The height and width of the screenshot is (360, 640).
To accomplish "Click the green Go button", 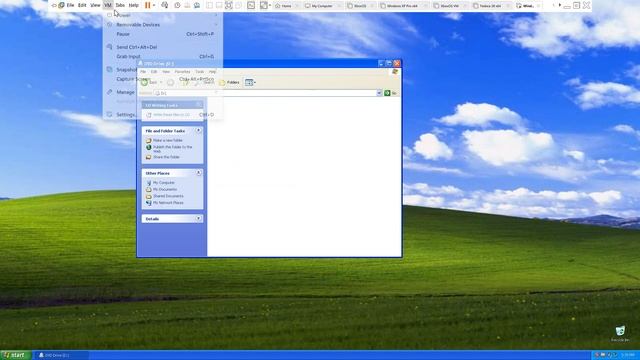I will point(391,93).
